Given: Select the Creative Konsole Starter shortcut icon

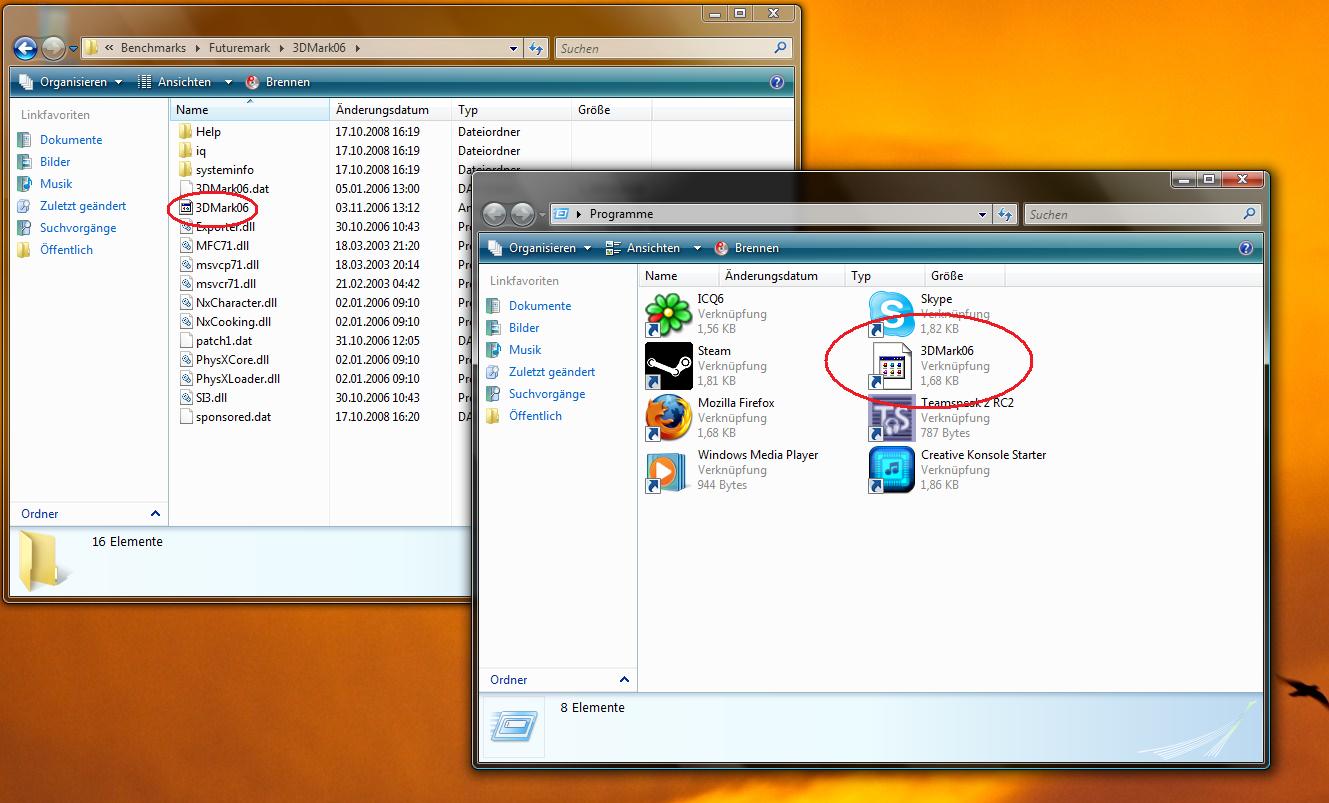Looking at the screenshot, I should coord(891,470).
